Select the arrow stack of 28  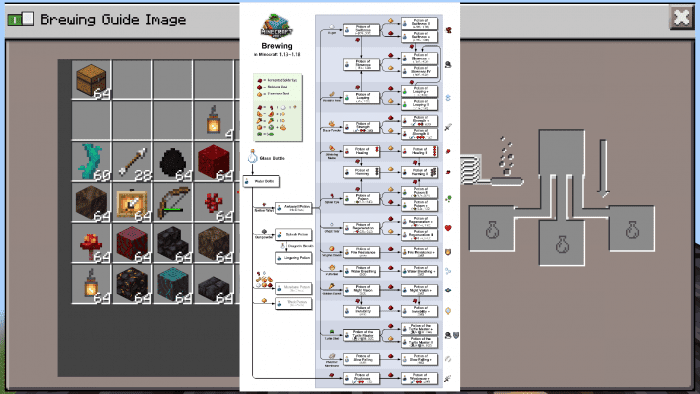click(x=132, y=162)
